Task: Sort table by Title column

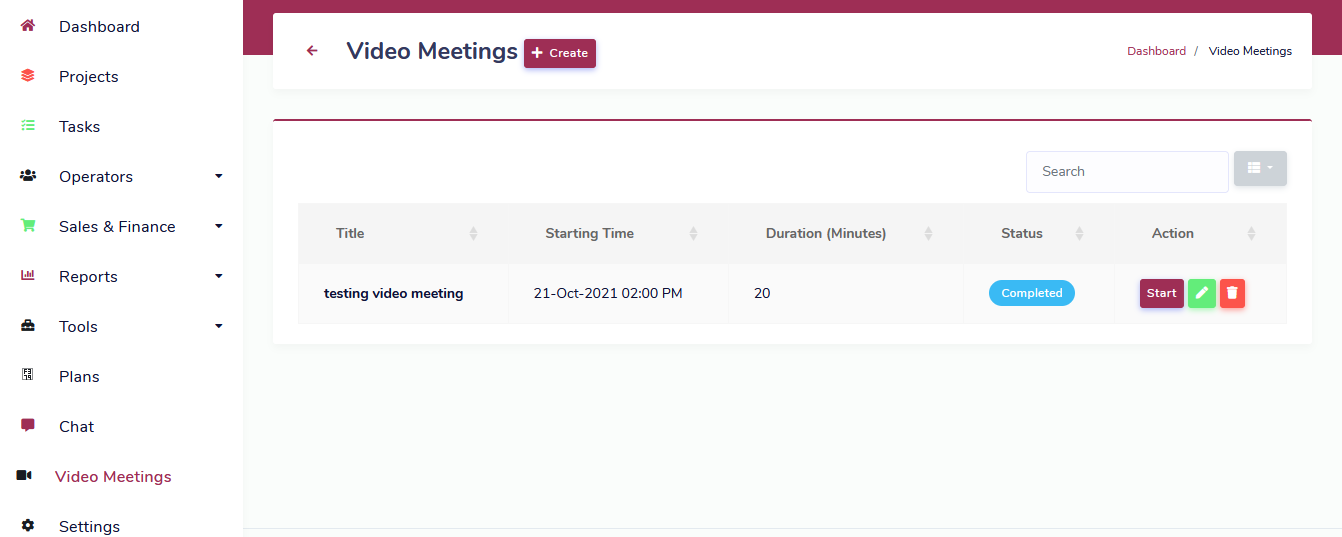Action: (350, 234)
